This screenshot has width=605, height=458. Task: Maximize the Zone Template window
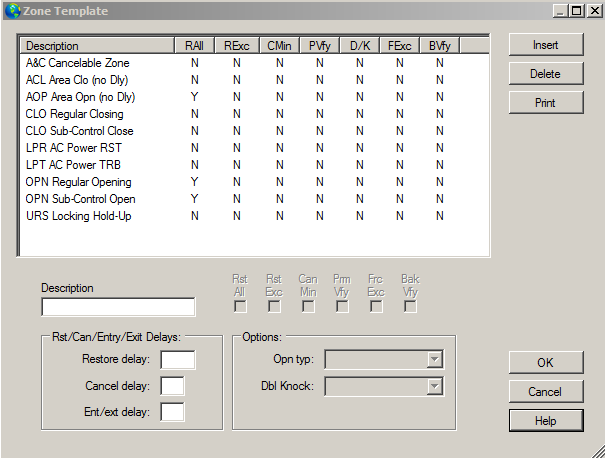(576, 11)
